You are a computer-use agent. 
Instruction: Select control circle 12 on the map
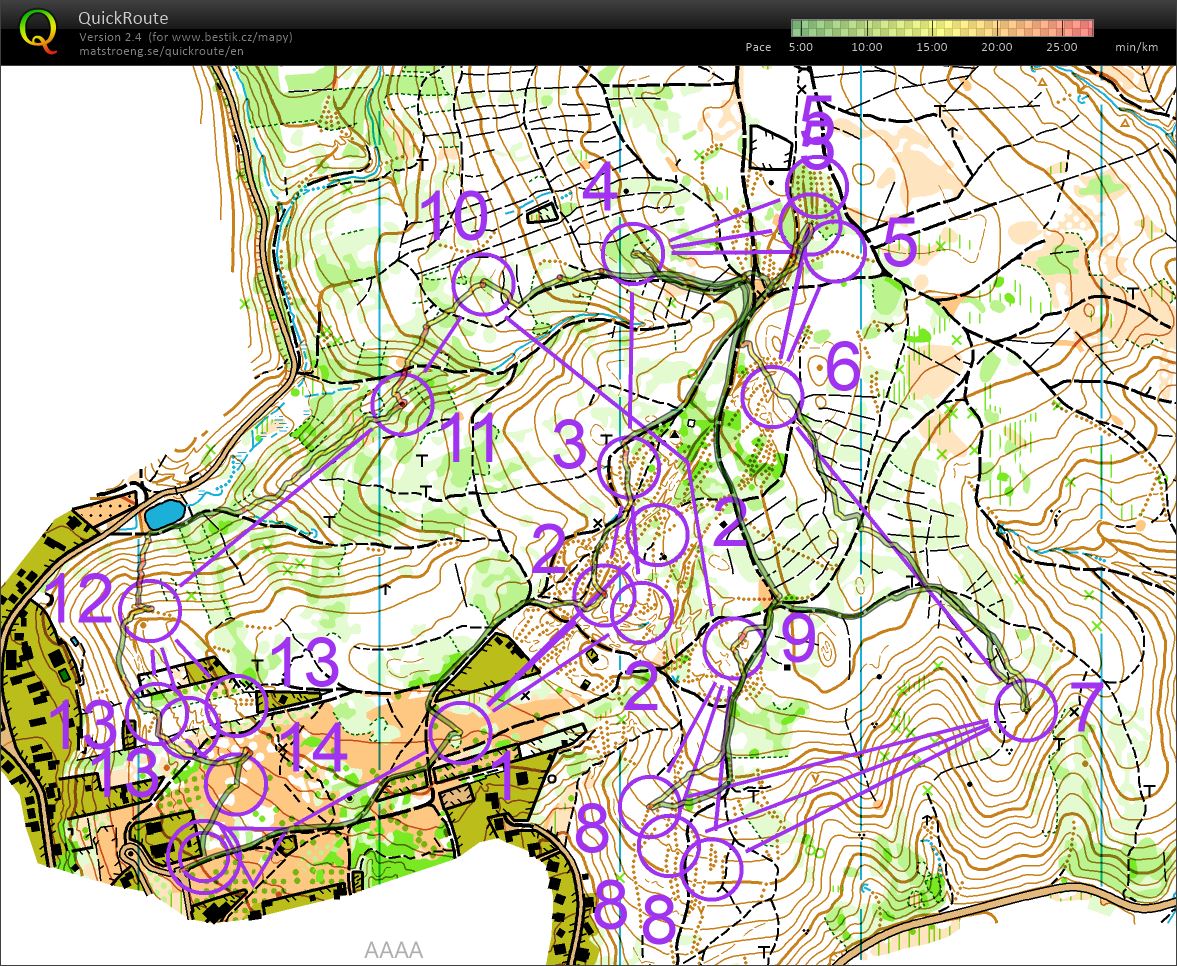click(x=149, y=610)
